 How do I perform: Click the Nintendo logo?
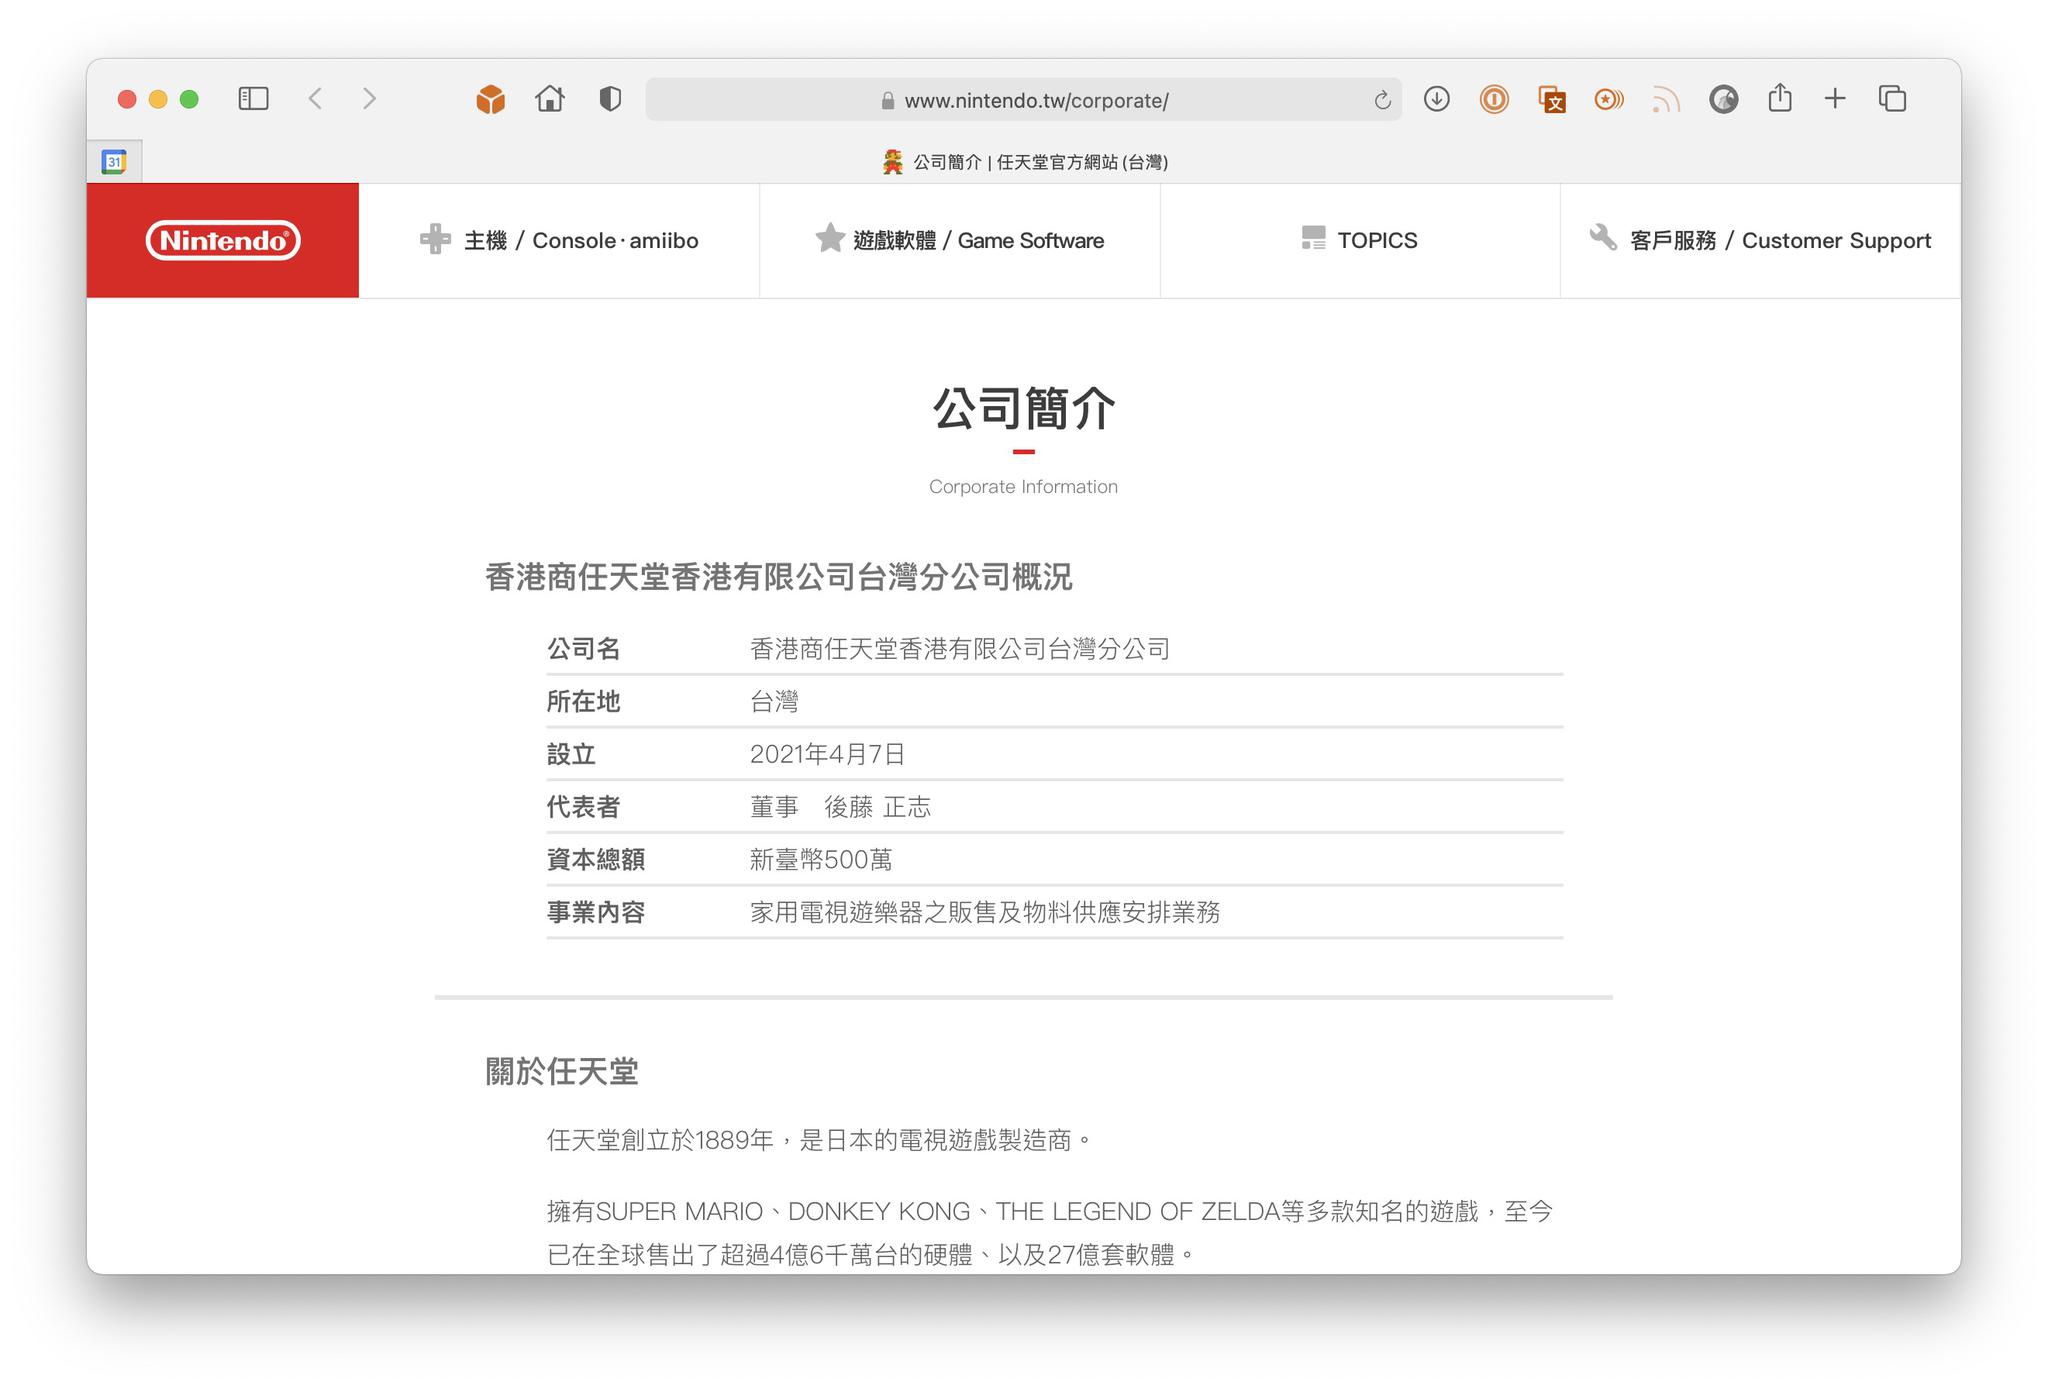(x=223, y=240)
